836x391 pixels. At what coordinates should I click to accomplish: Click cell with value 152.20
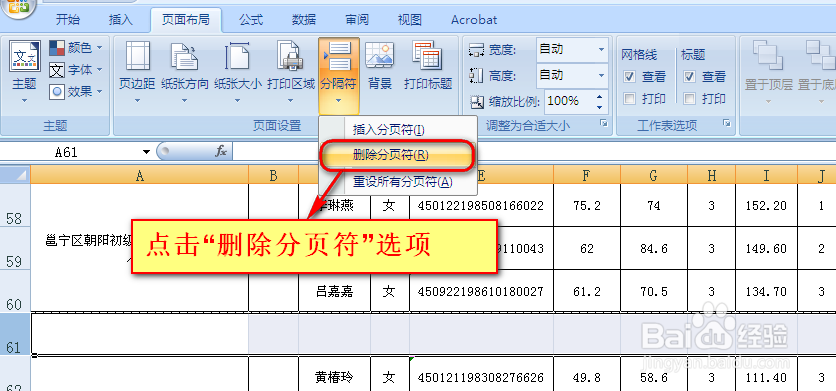(x=767, y=205)
